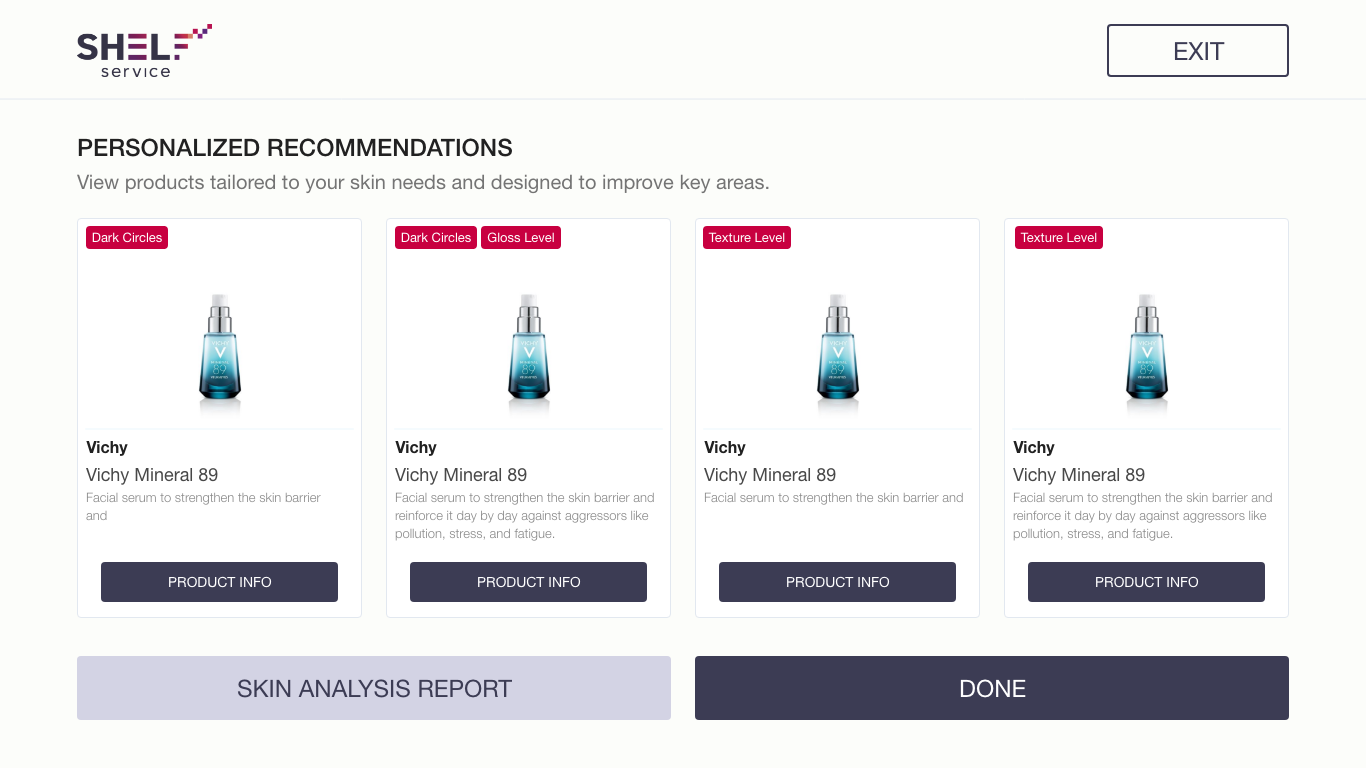Click the Vichy brand name in third card

725,447
